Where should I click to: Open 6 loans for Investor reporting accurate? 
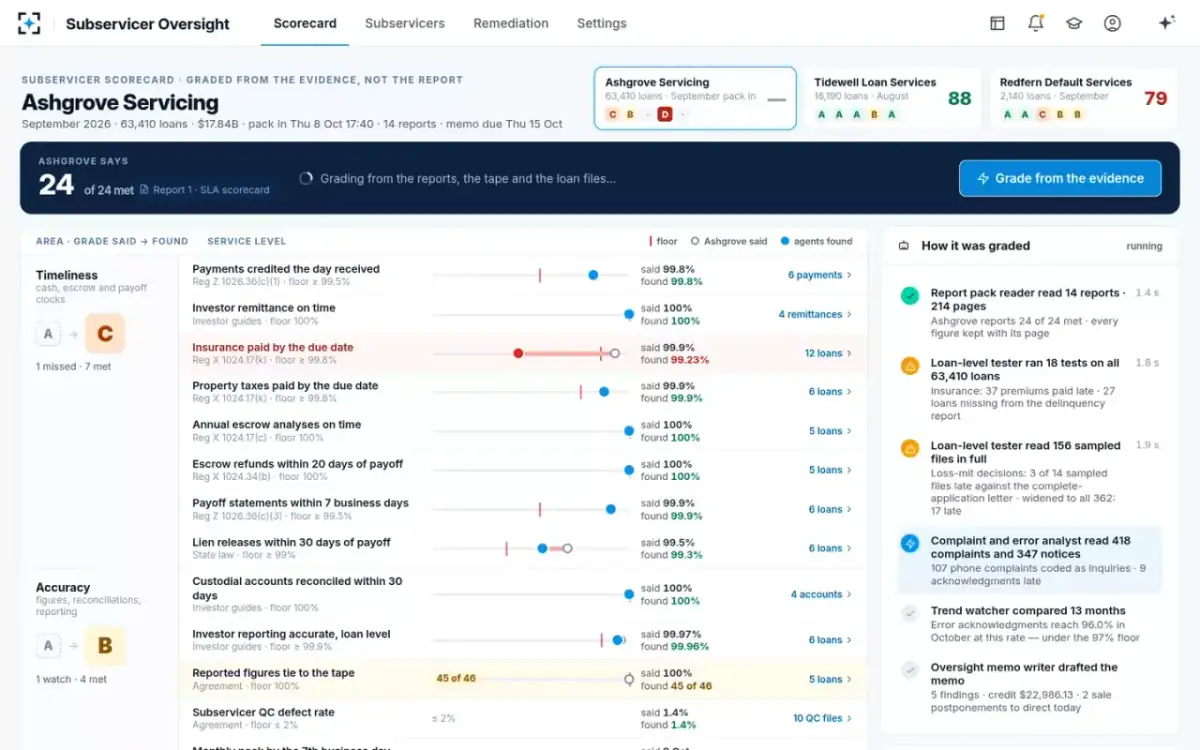click(830, 640)
